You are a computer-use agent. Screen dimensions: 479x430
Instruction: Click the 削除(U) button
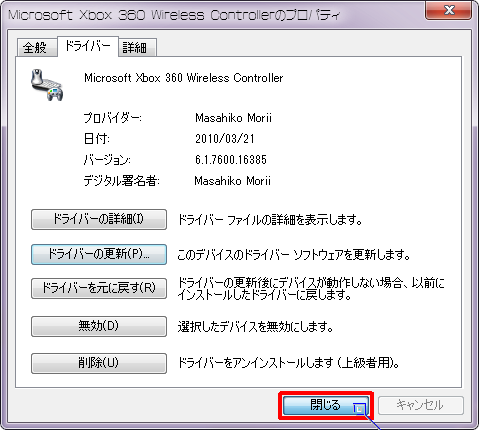pos(99,363)
